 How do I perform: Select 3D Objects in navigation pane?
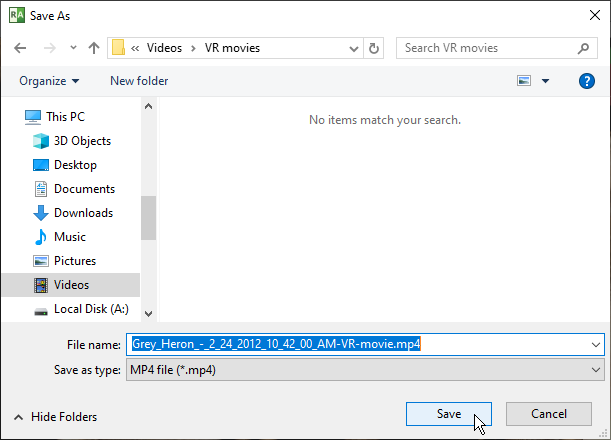click(82, 141)
